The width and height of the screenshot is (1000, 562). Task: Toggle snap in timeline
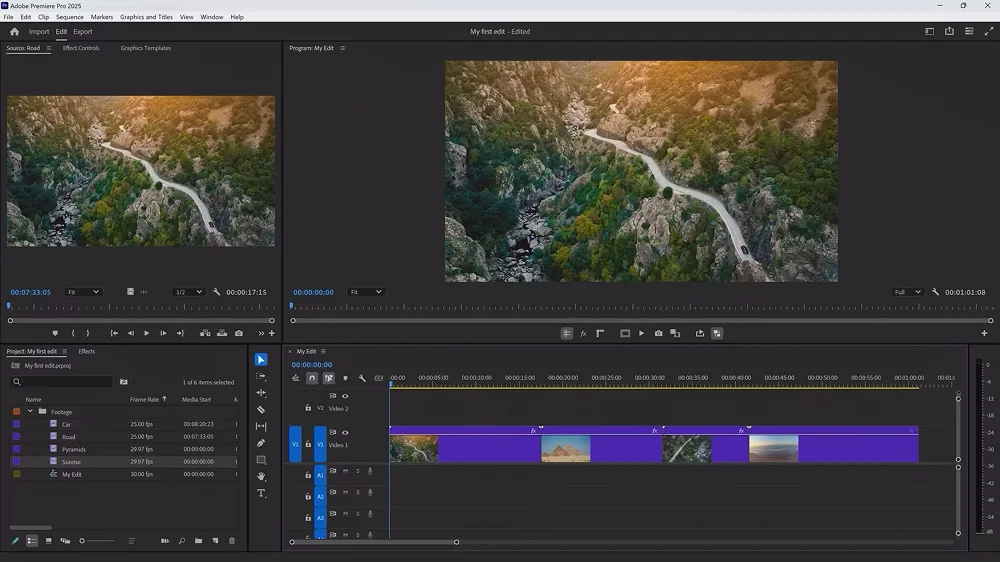[x=312, y=378]
